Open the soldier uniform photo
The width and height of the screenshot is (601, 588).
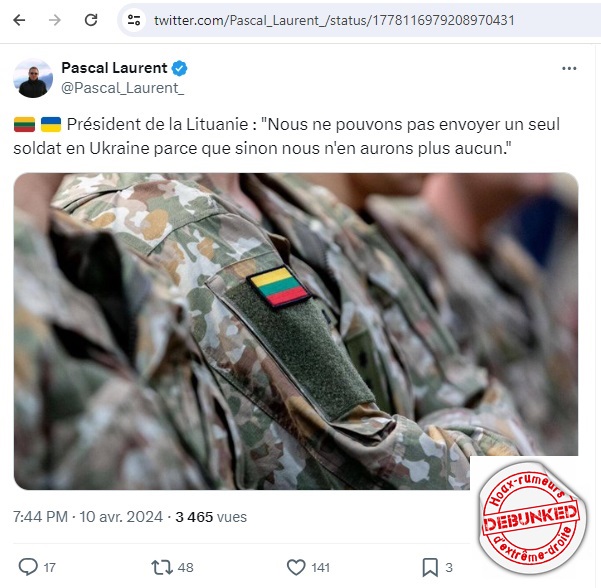(x=296, y=331)
